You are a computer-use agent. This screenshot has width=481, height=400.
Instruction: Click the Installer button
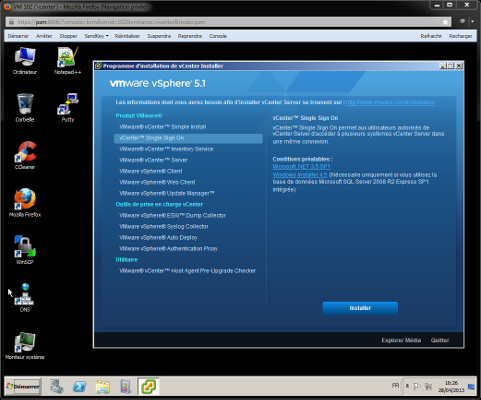pos(360,308)
